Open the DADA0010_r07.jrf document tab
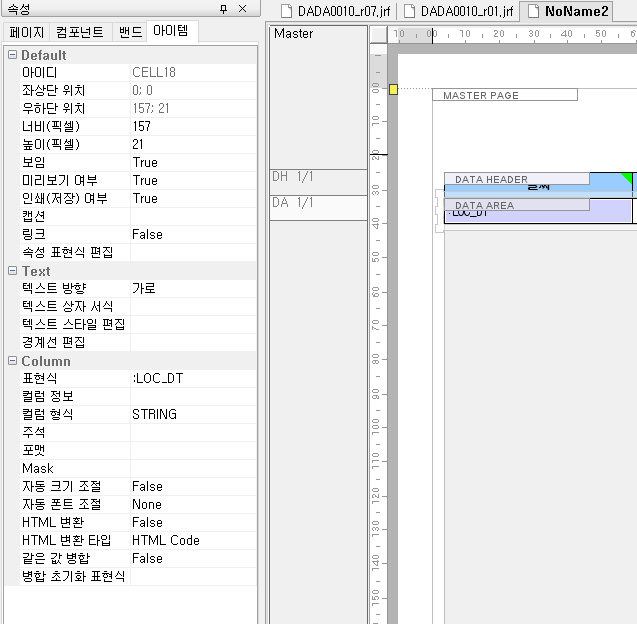Image resolution: width=637 pixels, height=624 pixels. coord(336,11)
